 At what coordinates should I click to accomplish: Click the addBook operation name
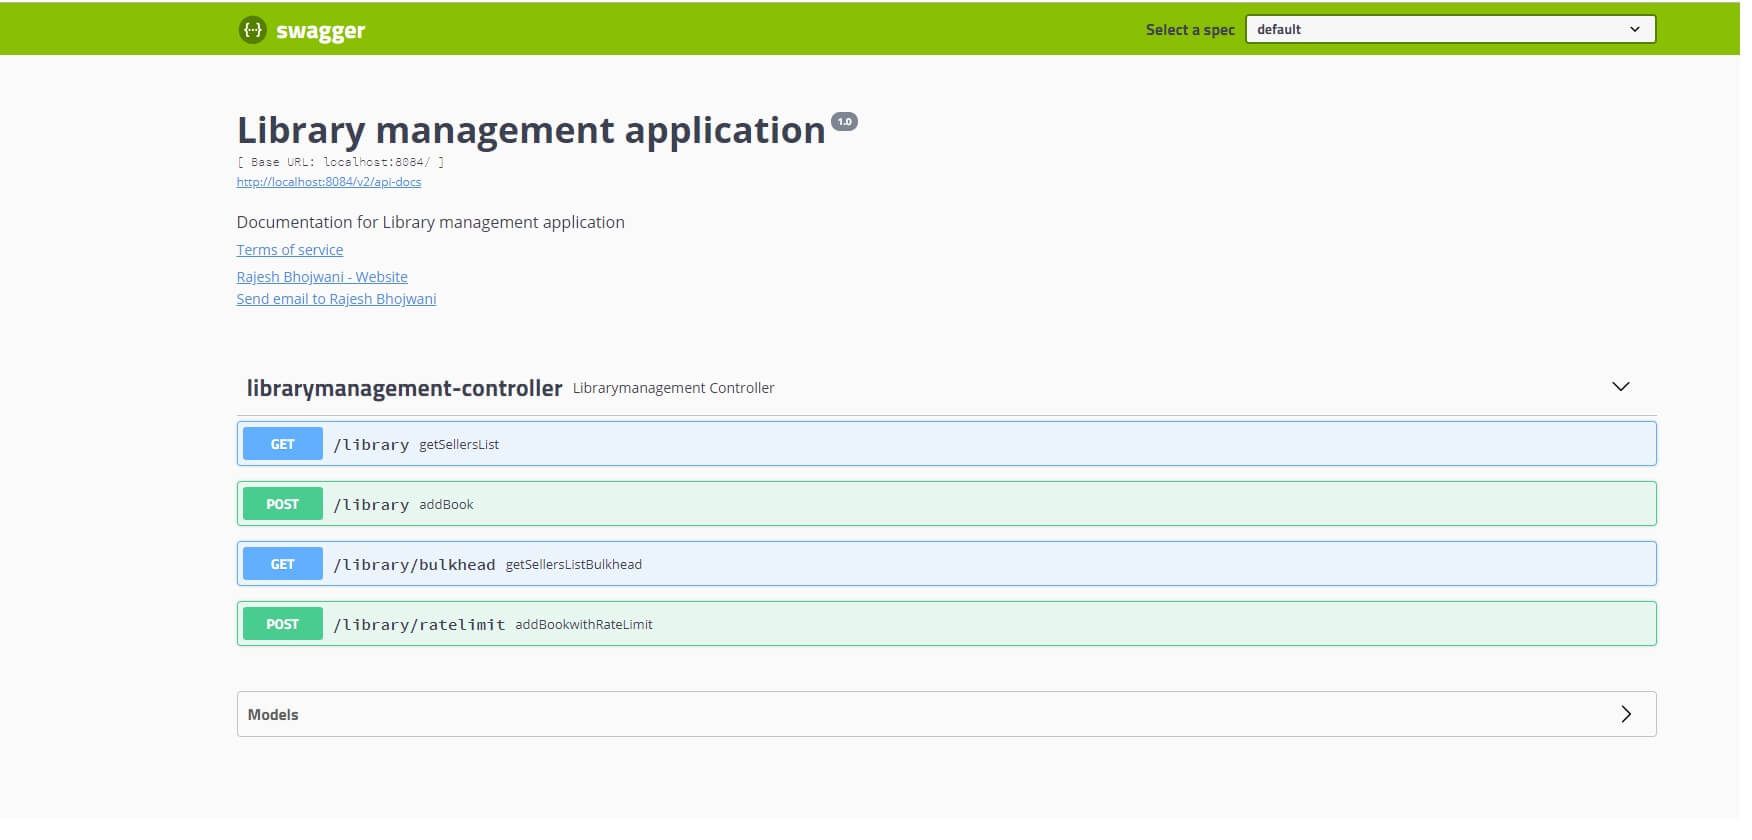point(446,504)
